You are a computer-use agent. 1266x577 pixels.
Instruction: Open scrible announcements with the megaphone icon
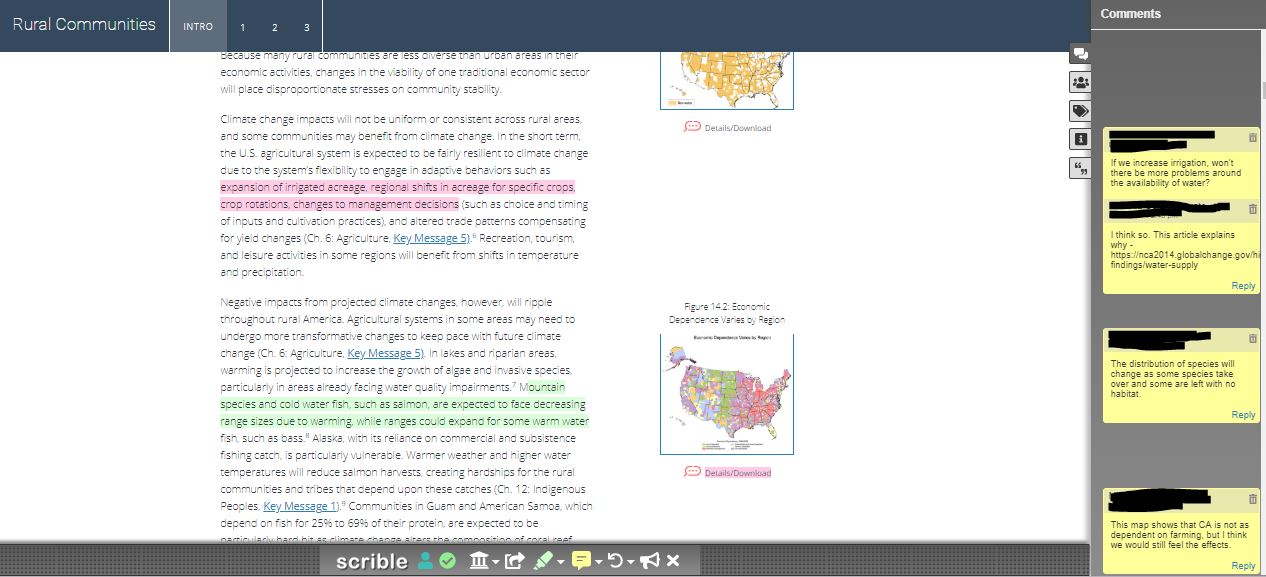(650, 560)
